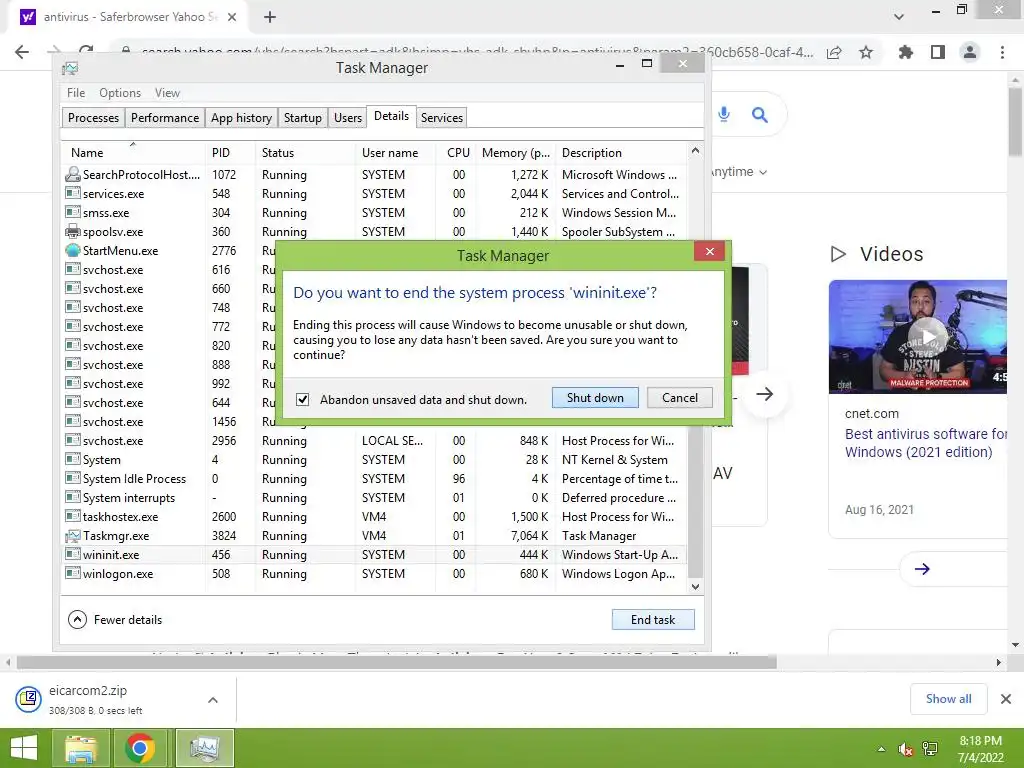
Task: Click the bookmark star icon in Chrome
Action: point(866,52)
